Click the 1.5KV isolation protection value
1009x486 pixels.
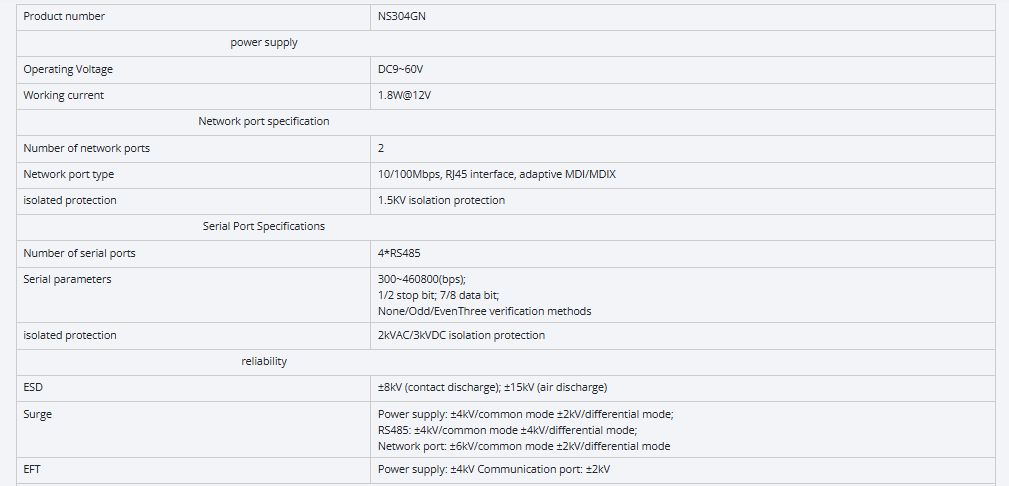(x=441, y=200)
